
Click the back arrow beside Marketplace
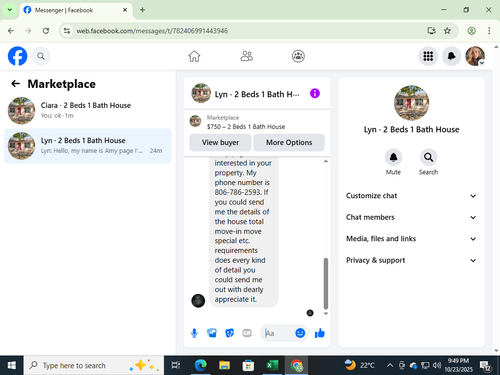point(15,84)
